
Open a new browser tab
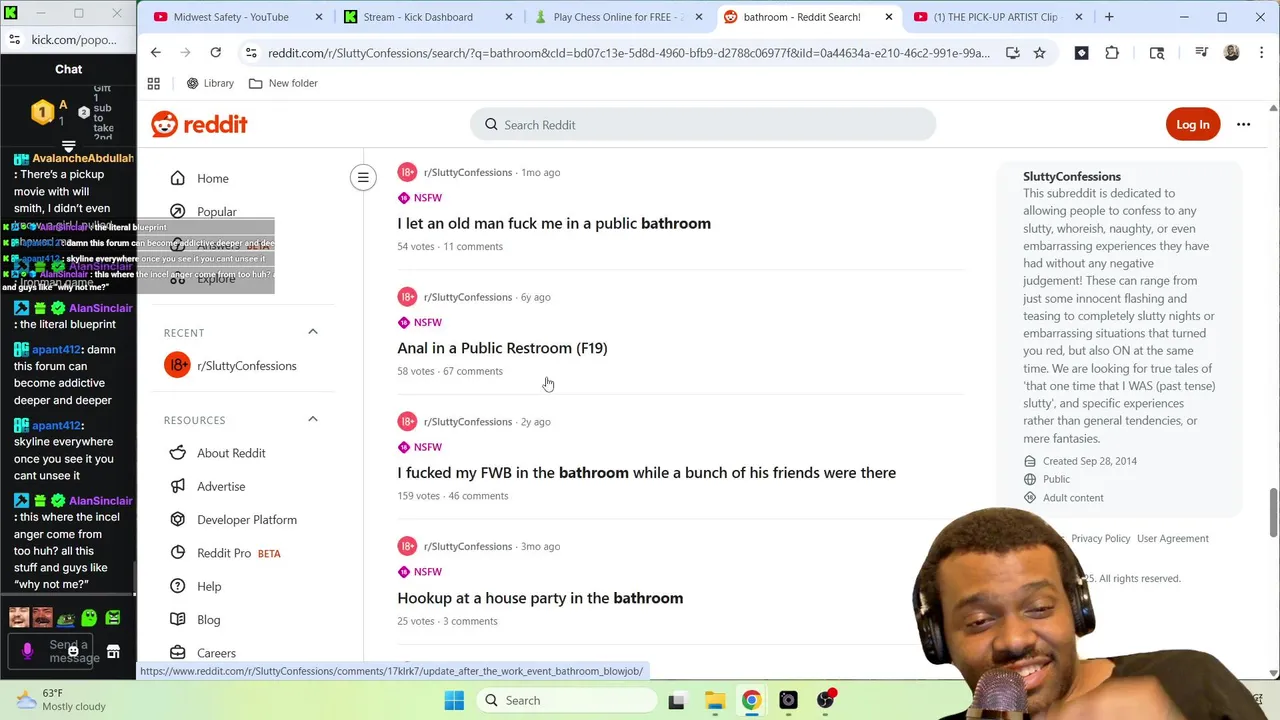click(x=1109, y=17)
